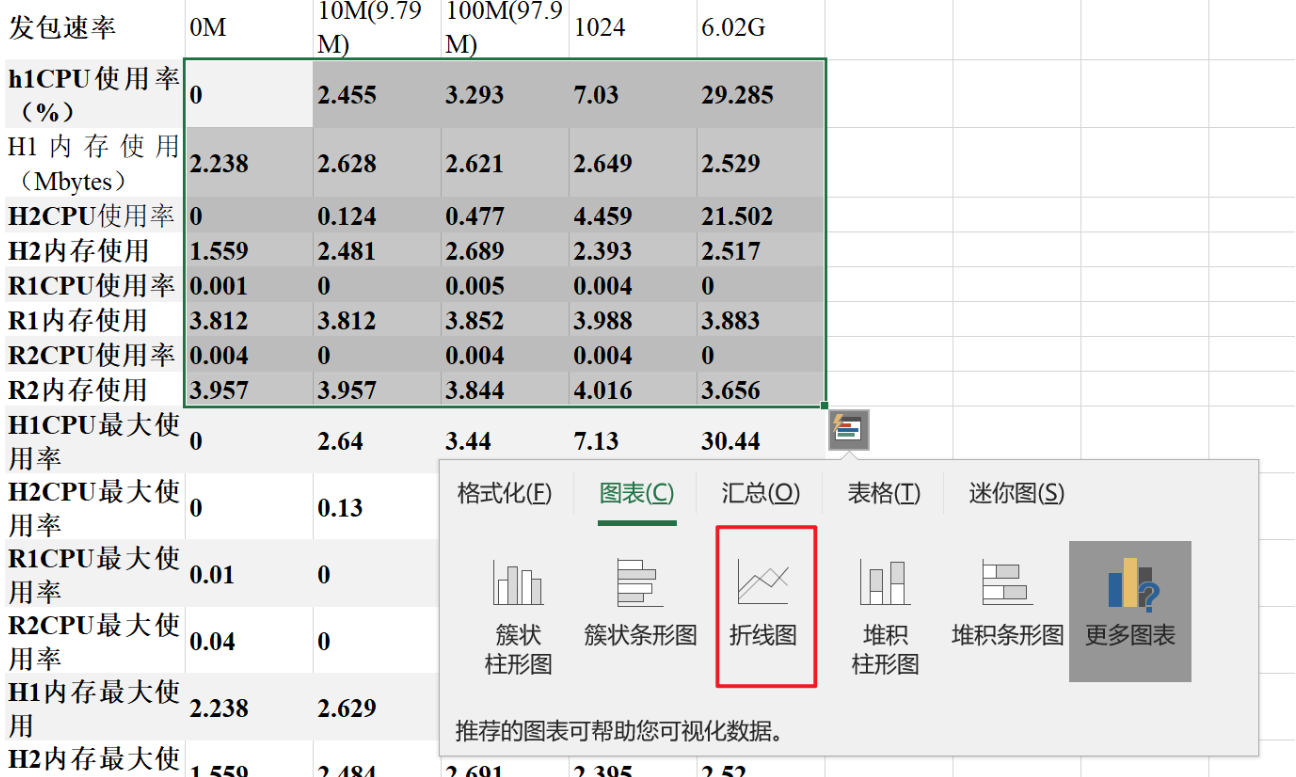This screenshot has height=777, width=1296.
Task: Select the H2内存使用 row label
Action: pyautogui.click(x=92, y=250)
